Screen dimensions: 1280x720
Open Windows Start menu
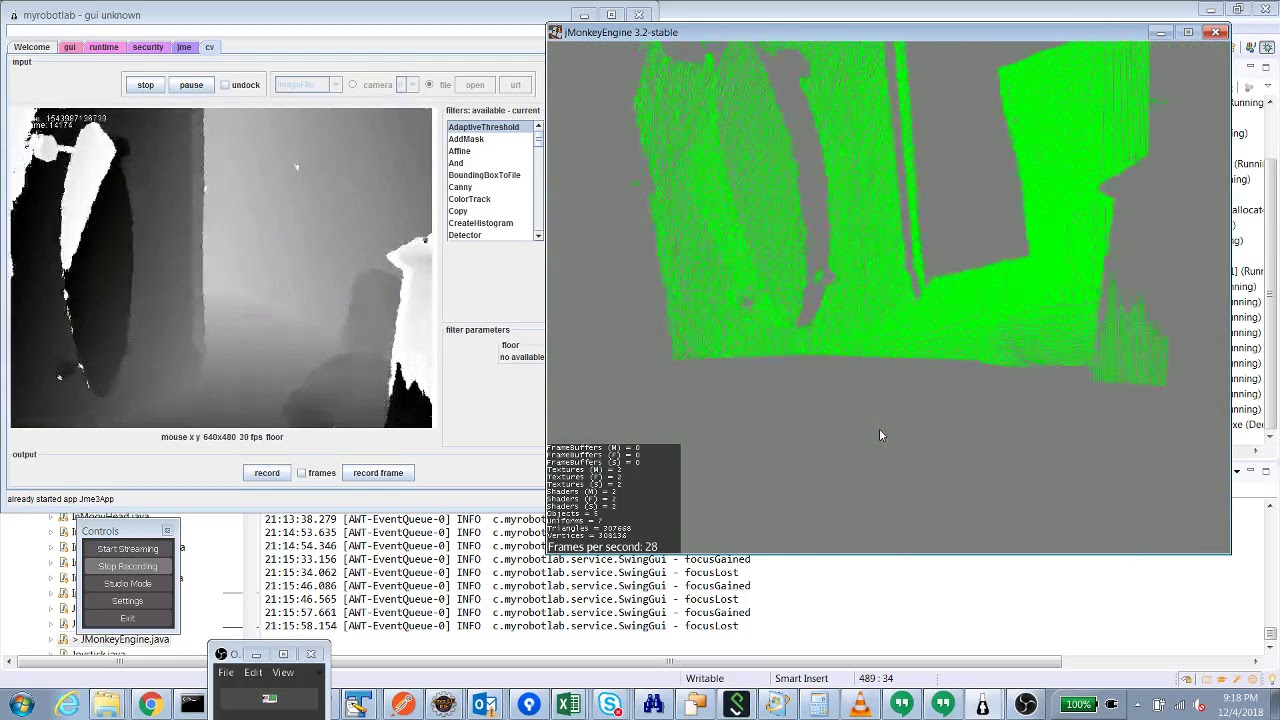click(x=21, y=704)
